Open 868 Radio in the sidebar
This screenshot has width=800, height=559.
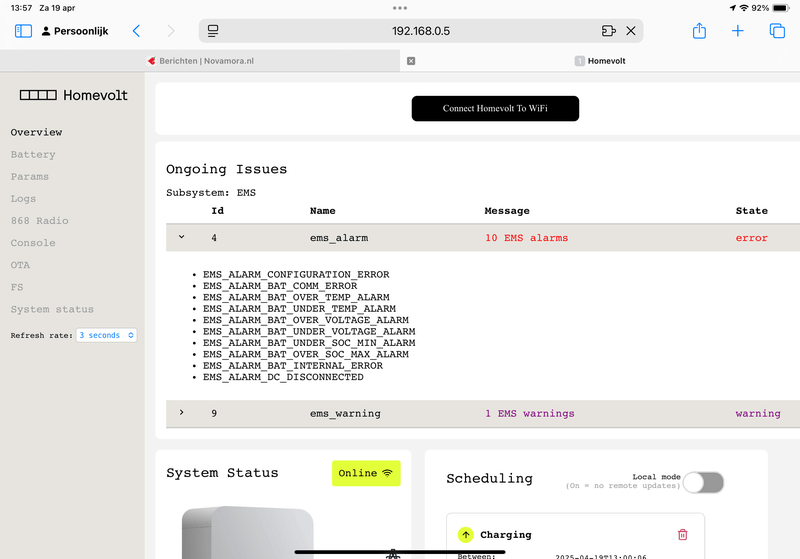pos(39,221)
